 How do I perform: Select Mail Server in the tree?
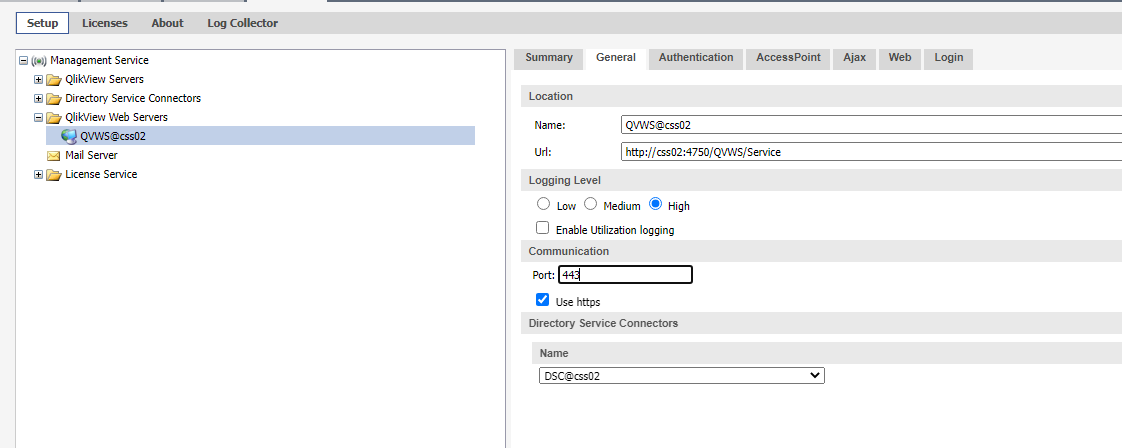click(92, 155)
